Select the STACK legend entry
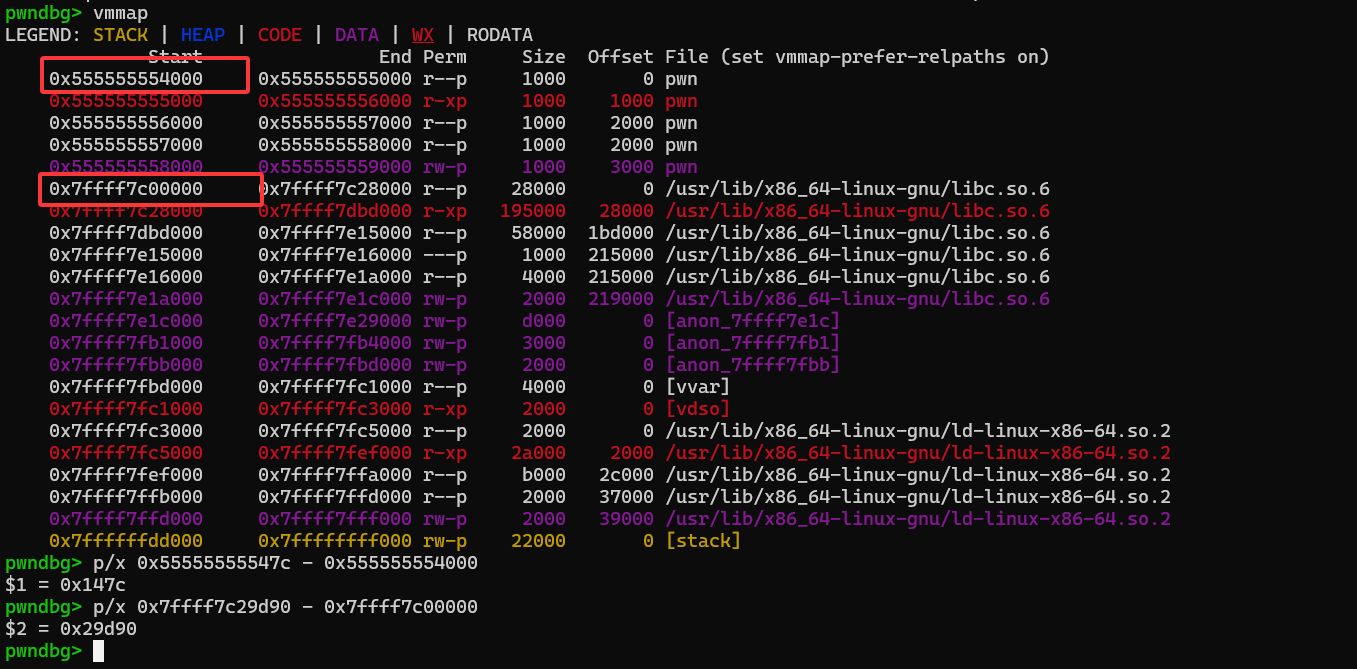1357x669 pixels. (120, 35)
